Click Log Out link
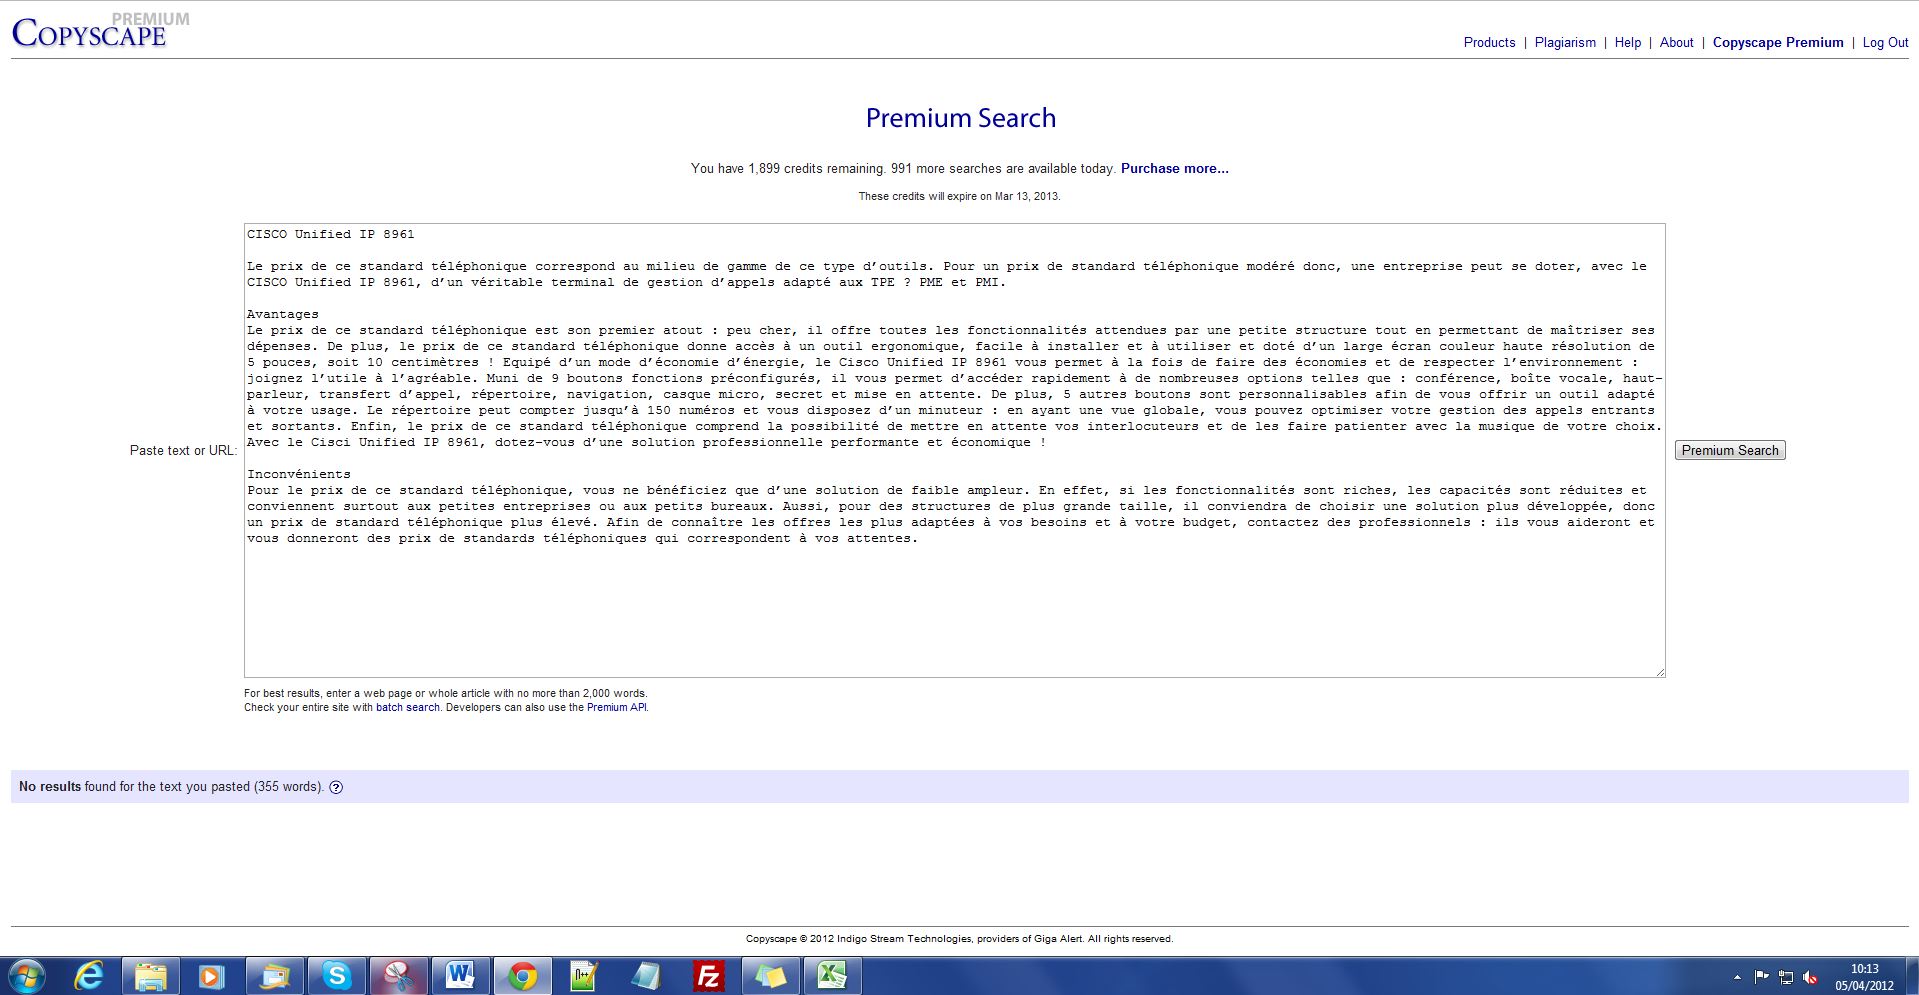The image size is (1919, 995). [1884, 43]
